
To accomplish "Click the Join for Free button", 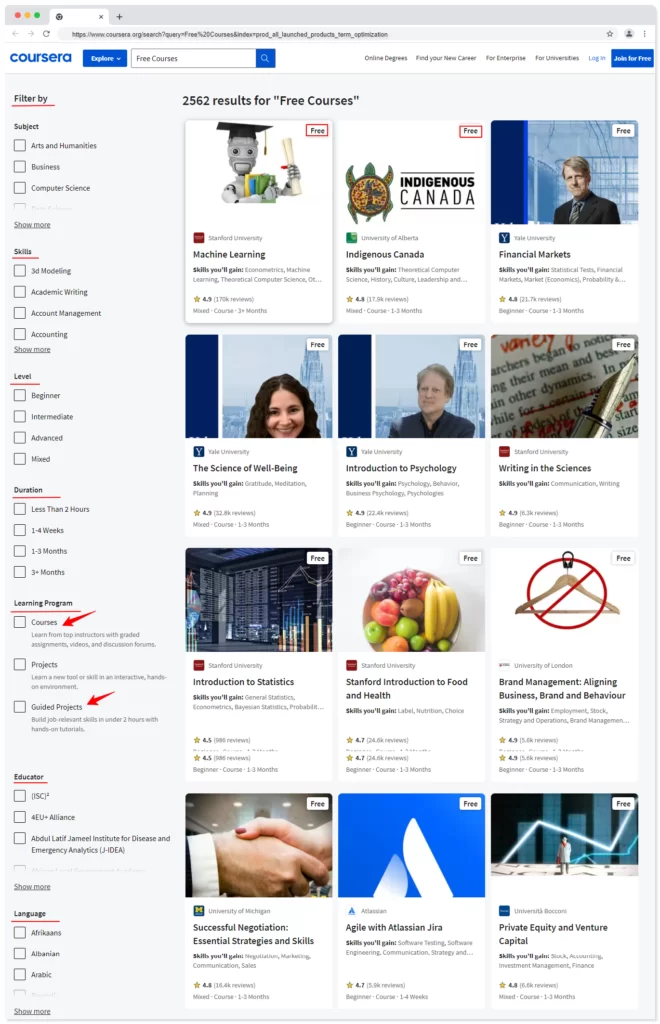I will 632,58.
